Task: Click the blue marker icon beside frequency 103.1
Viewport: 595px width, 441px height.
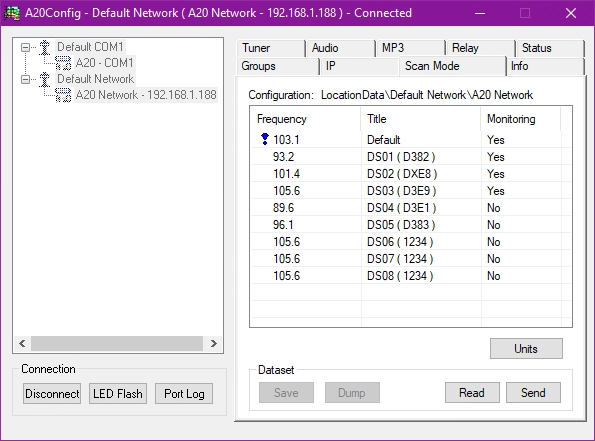Action: click(264, 139)
